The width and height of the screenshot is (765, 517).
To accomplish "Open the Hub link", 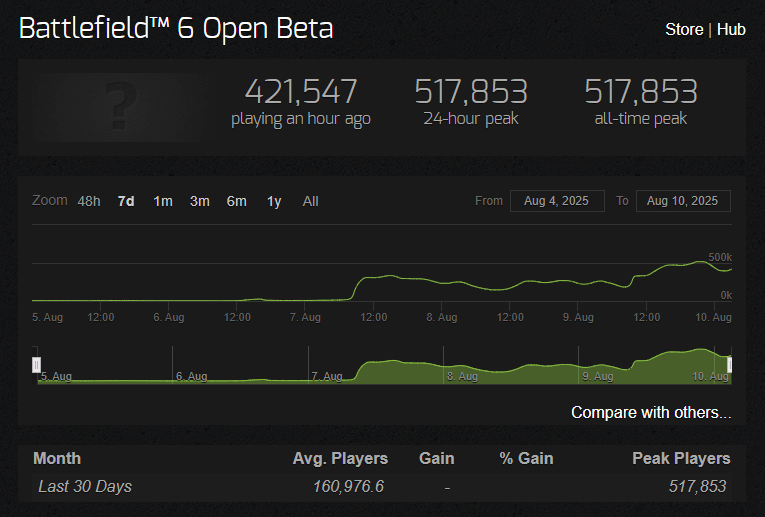I will (731, 29).
